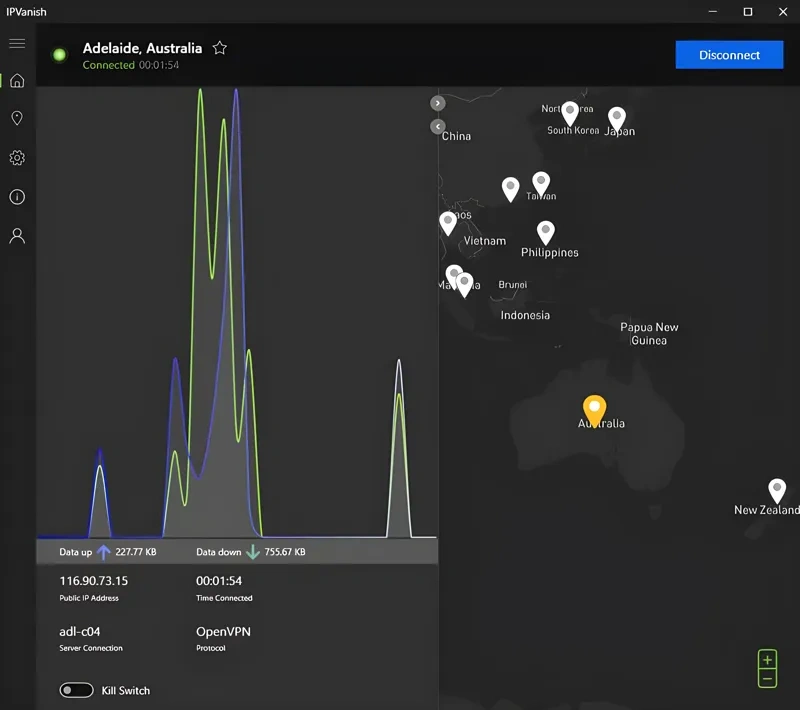Go to the Home sidebar icon
The height and width of the screenshot is (710, 800).
[17, 81]
